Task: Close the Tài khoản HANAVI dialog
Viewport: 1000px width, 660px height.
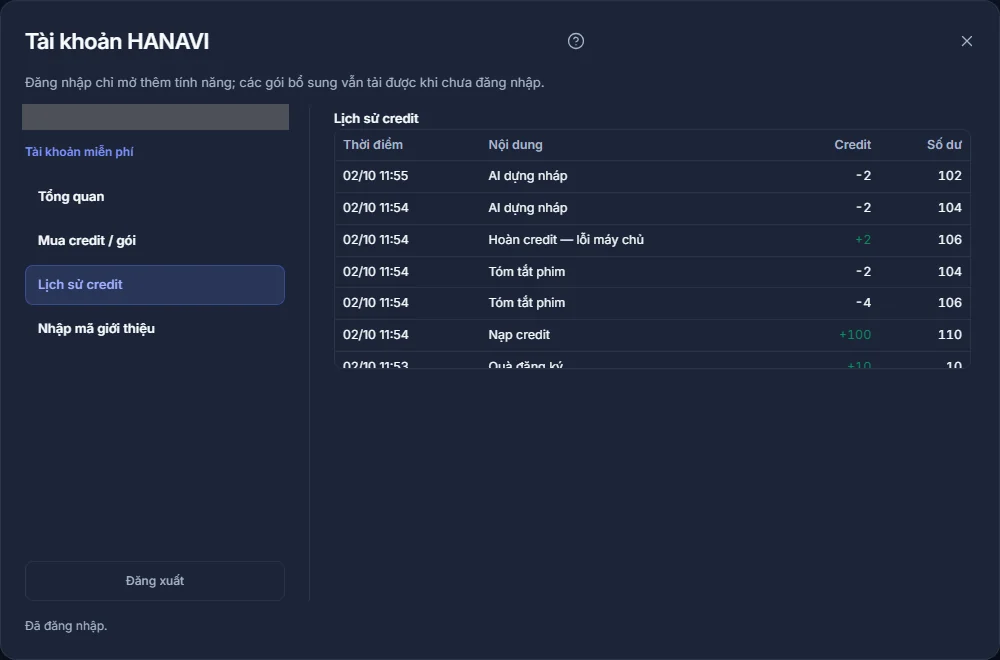Action: coord(967,41)
